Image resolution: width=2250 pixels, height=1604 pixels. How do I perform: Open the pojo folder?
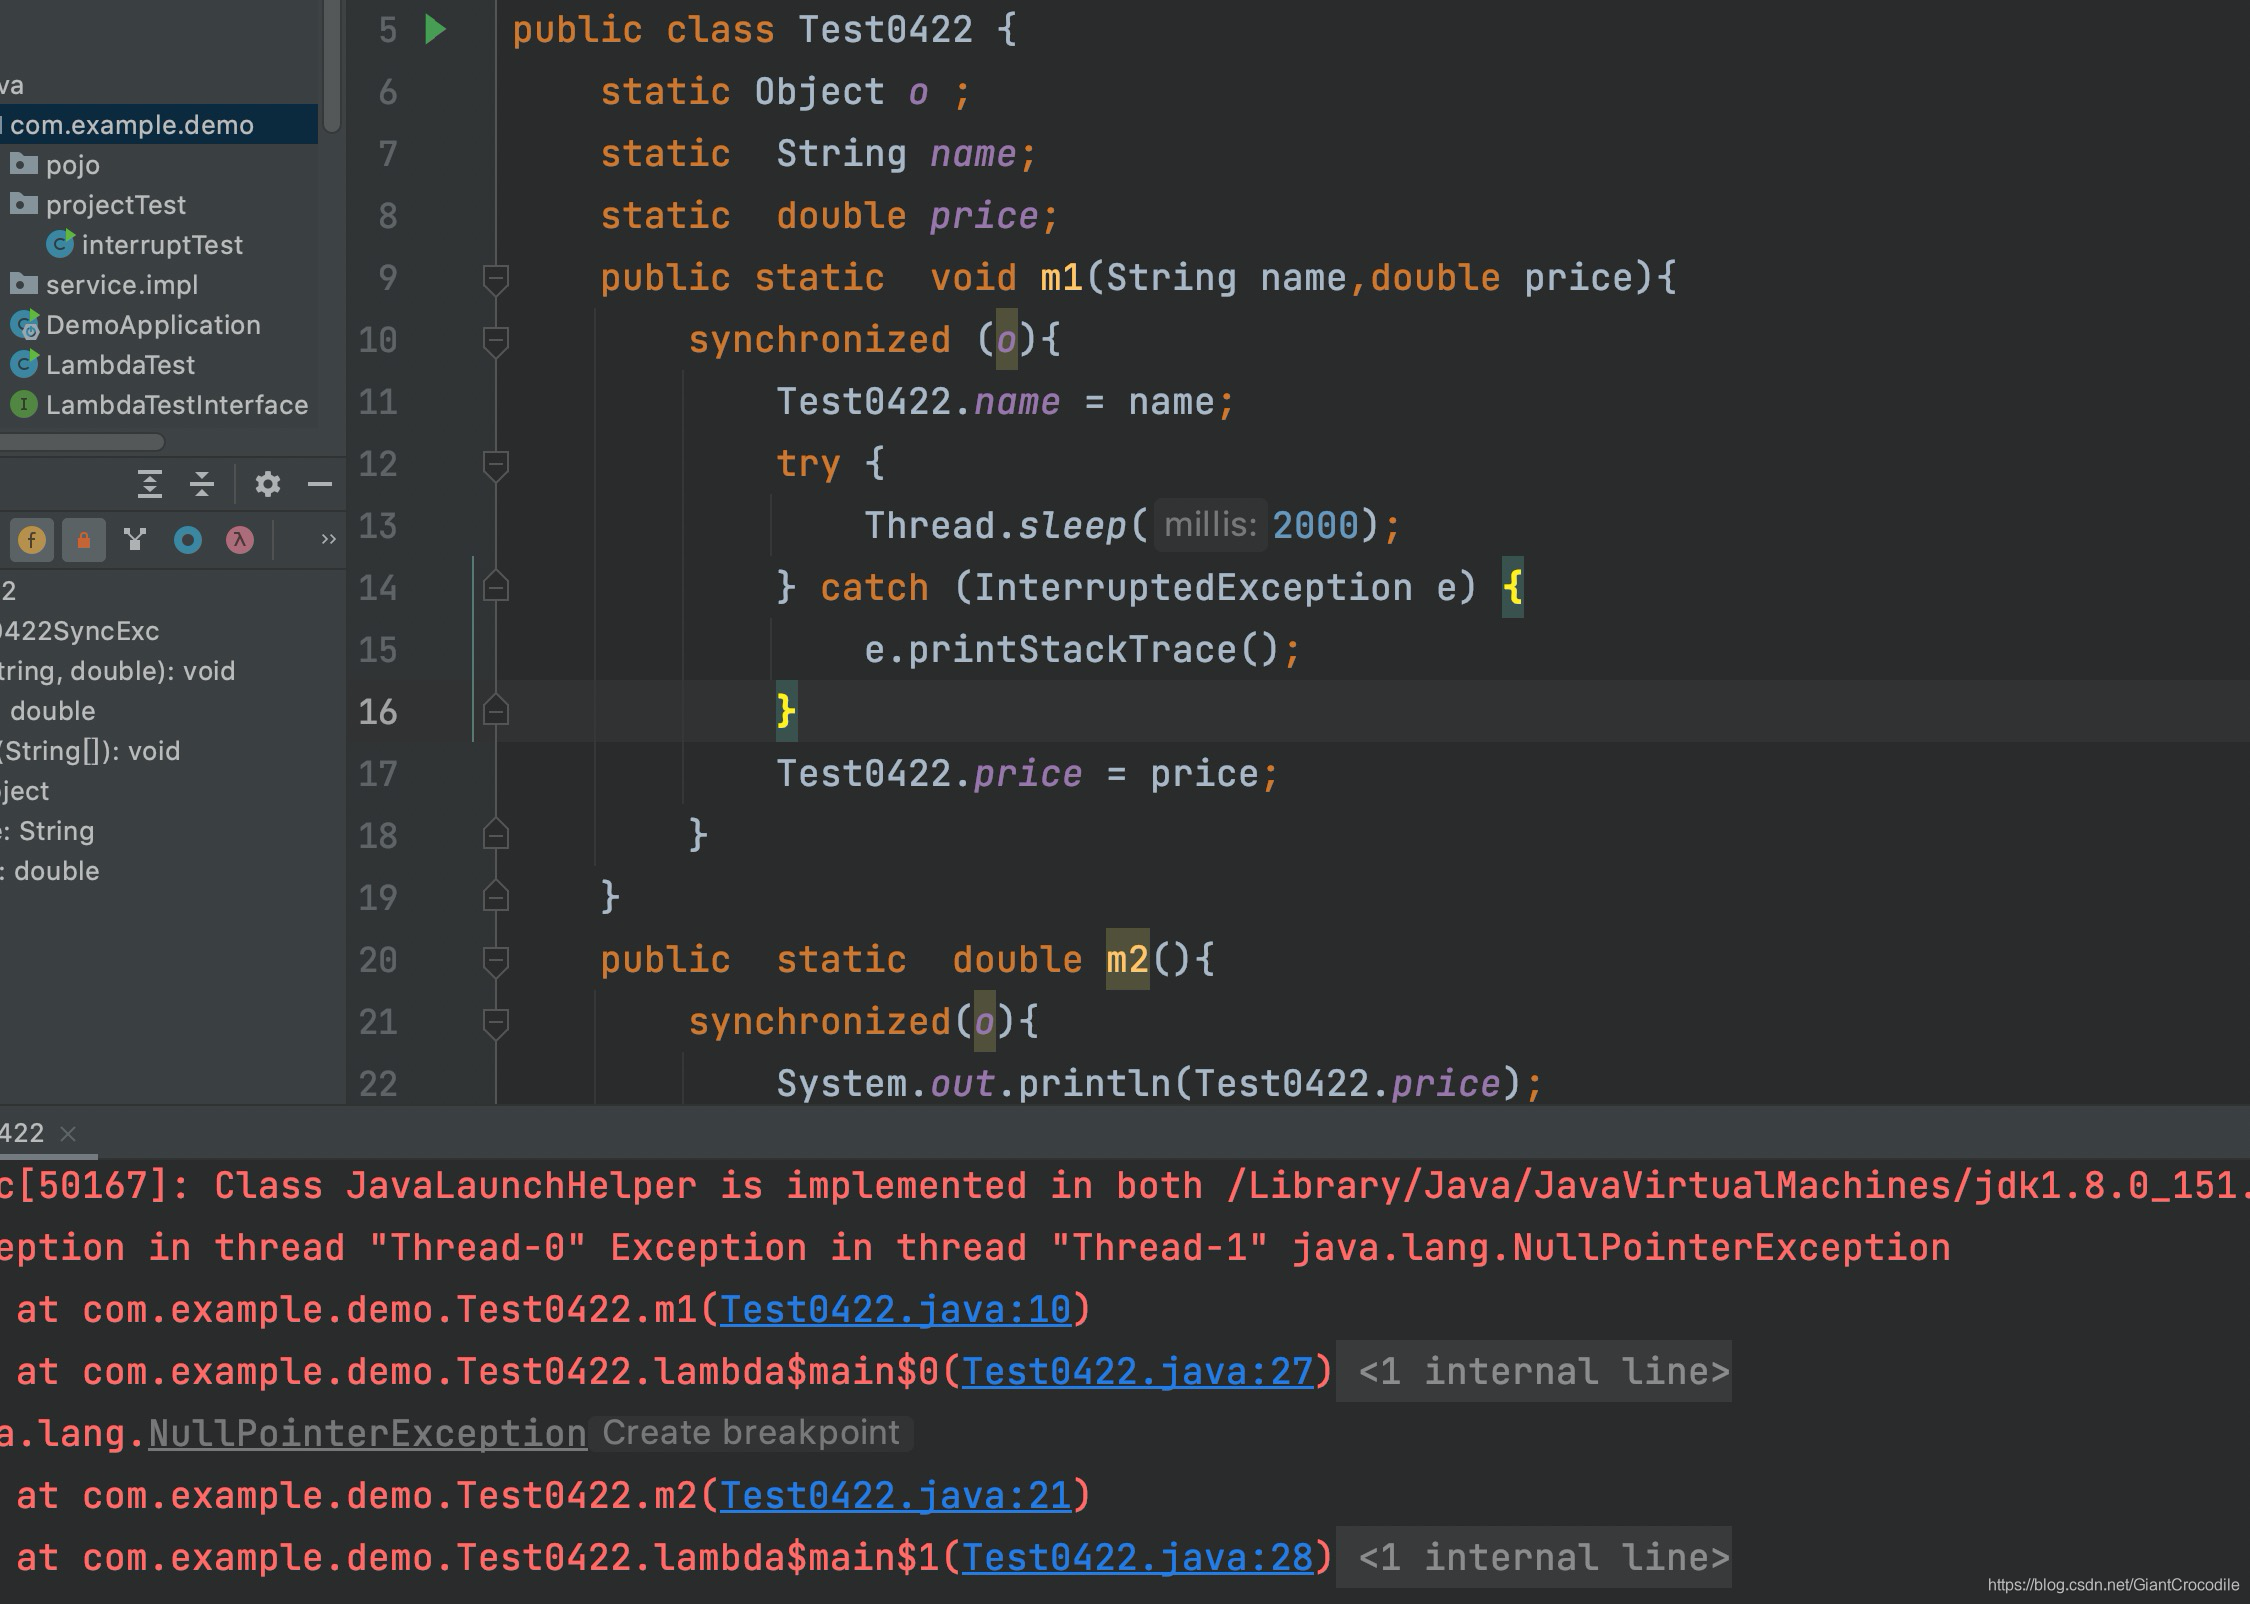pos(72,165)
